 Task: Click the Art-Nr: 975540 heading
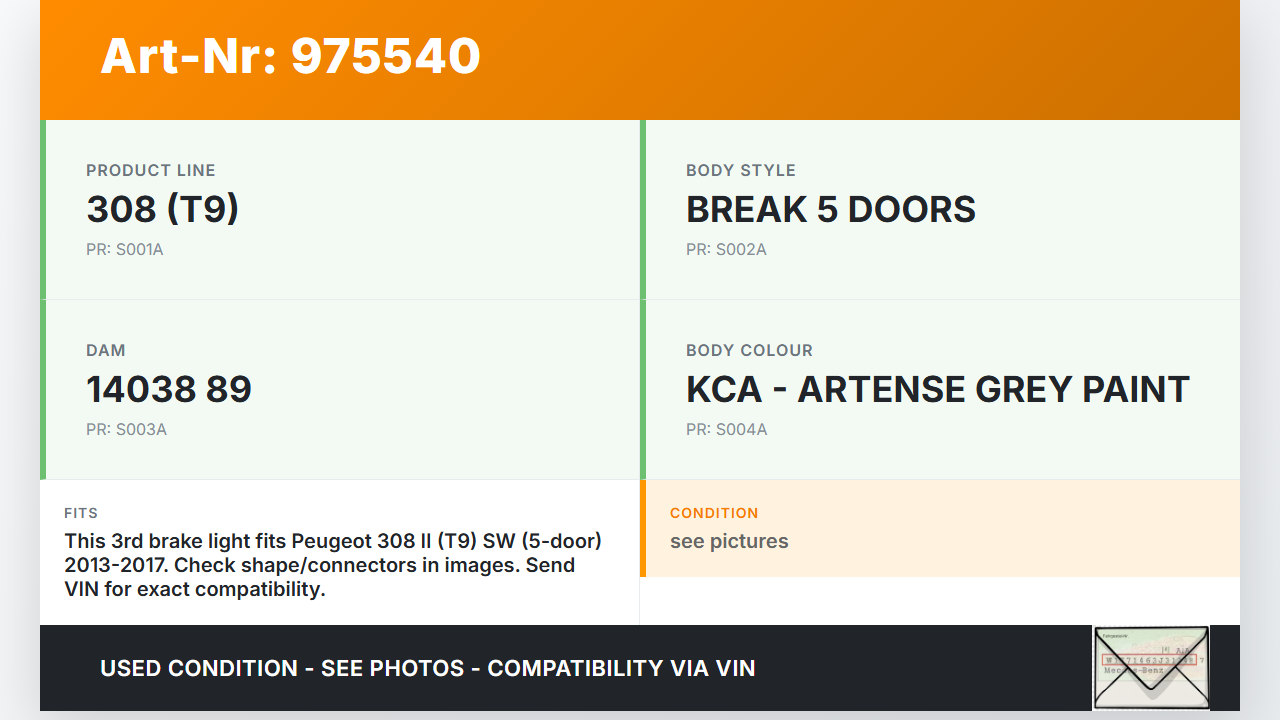tap(290, 56)
